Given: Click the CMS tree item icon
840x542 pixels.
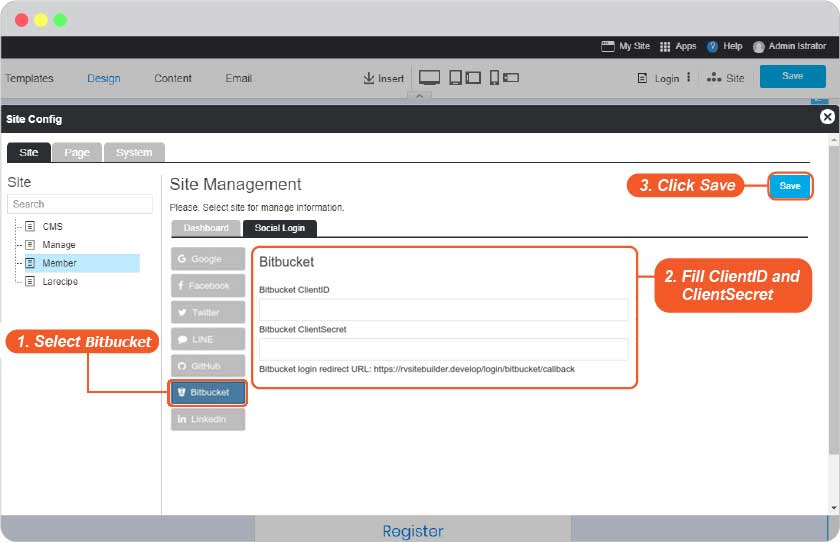Looking at the screenshot, I should click(x=30, y=226).
